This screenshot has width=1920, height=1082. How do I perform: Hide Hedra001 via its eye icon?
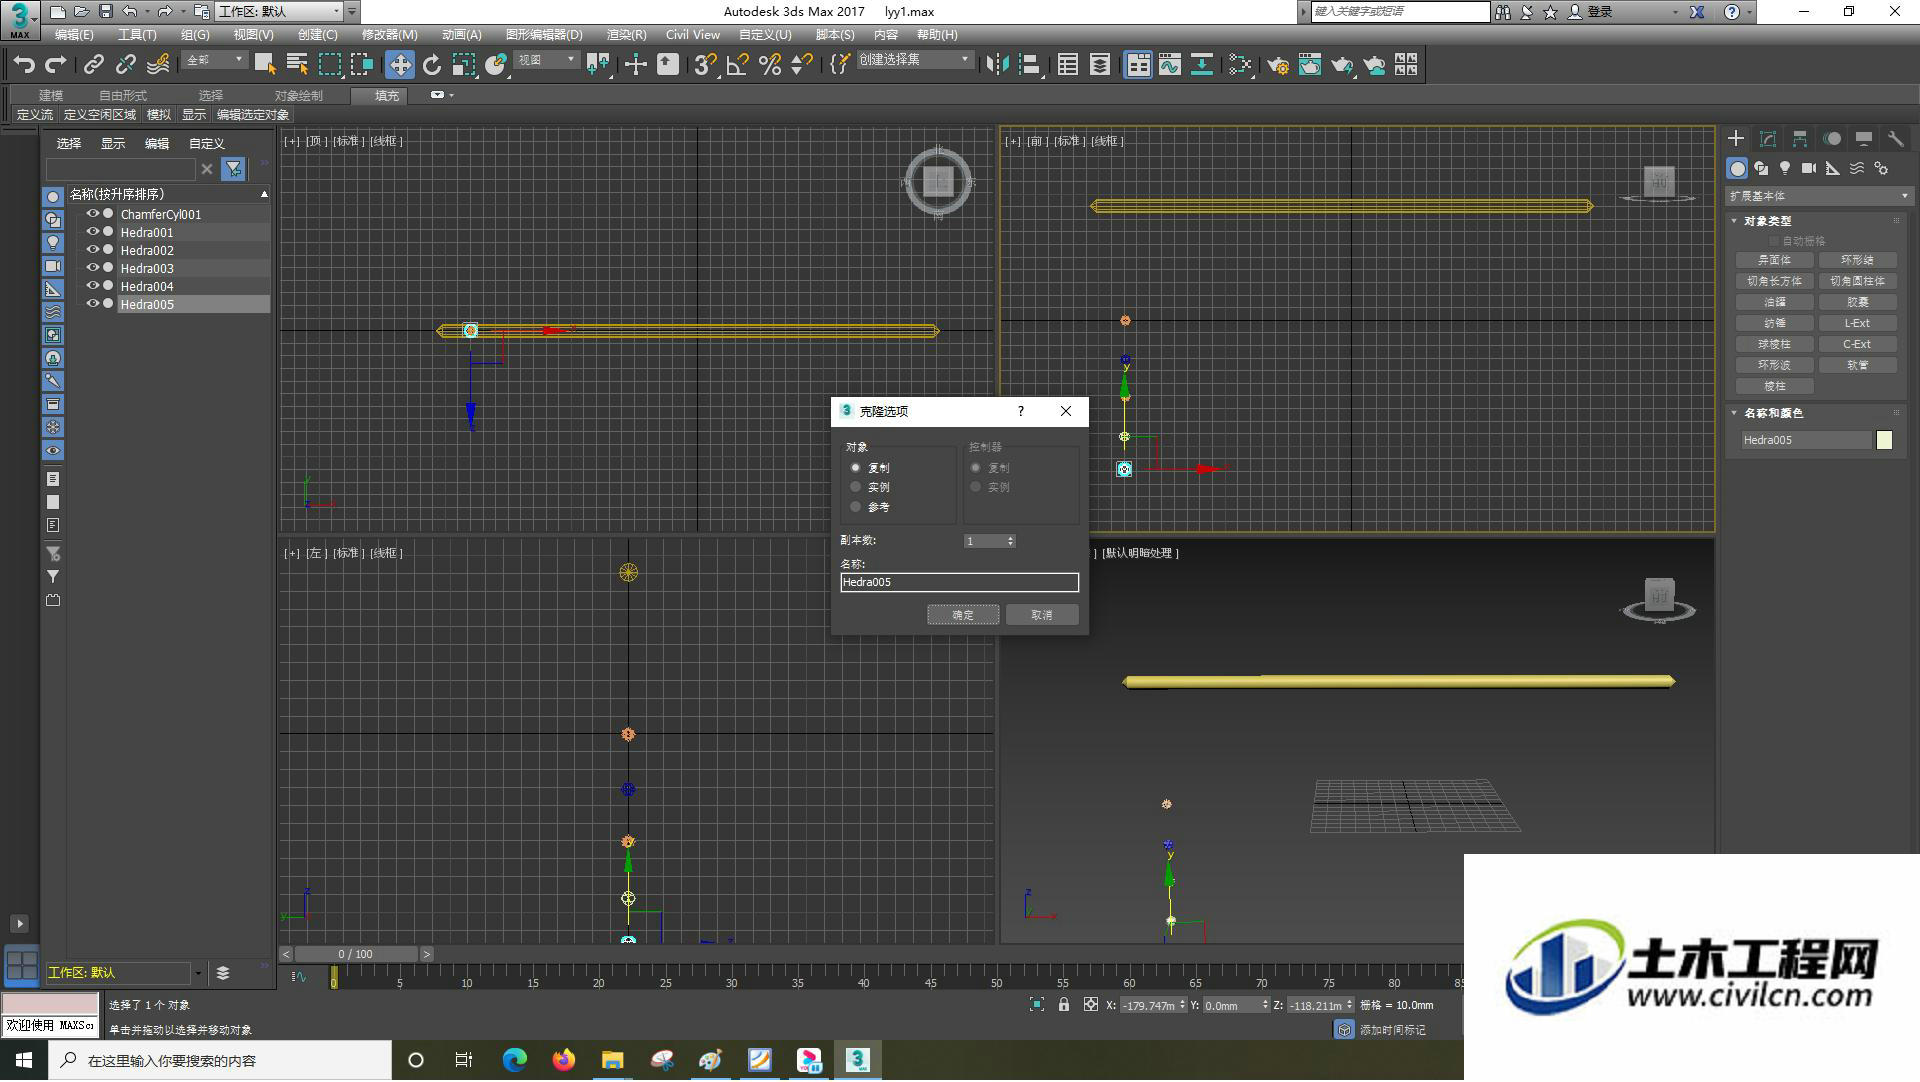tap(93, 232)
